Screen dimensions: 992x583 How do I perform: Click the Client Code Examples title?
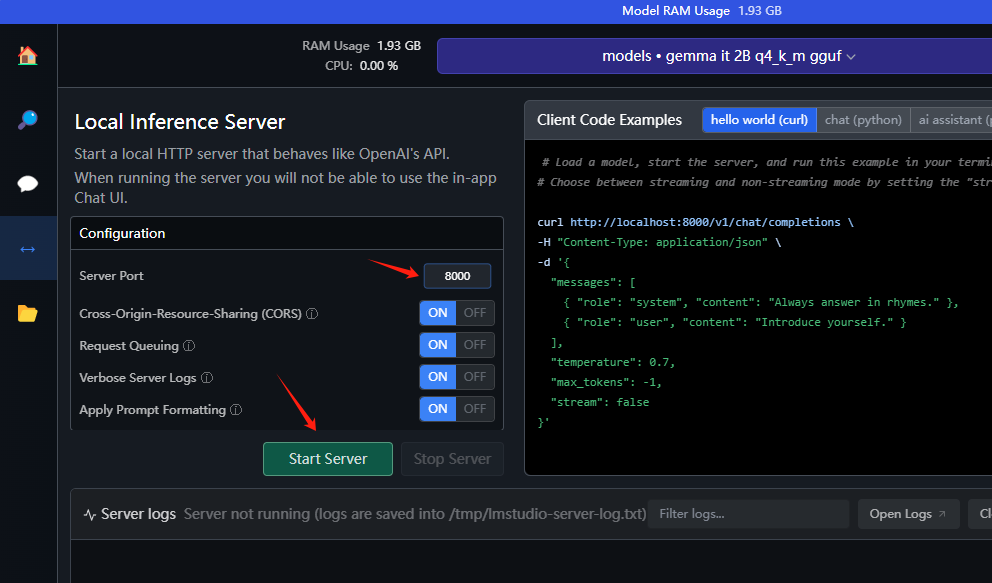[609, 120]
